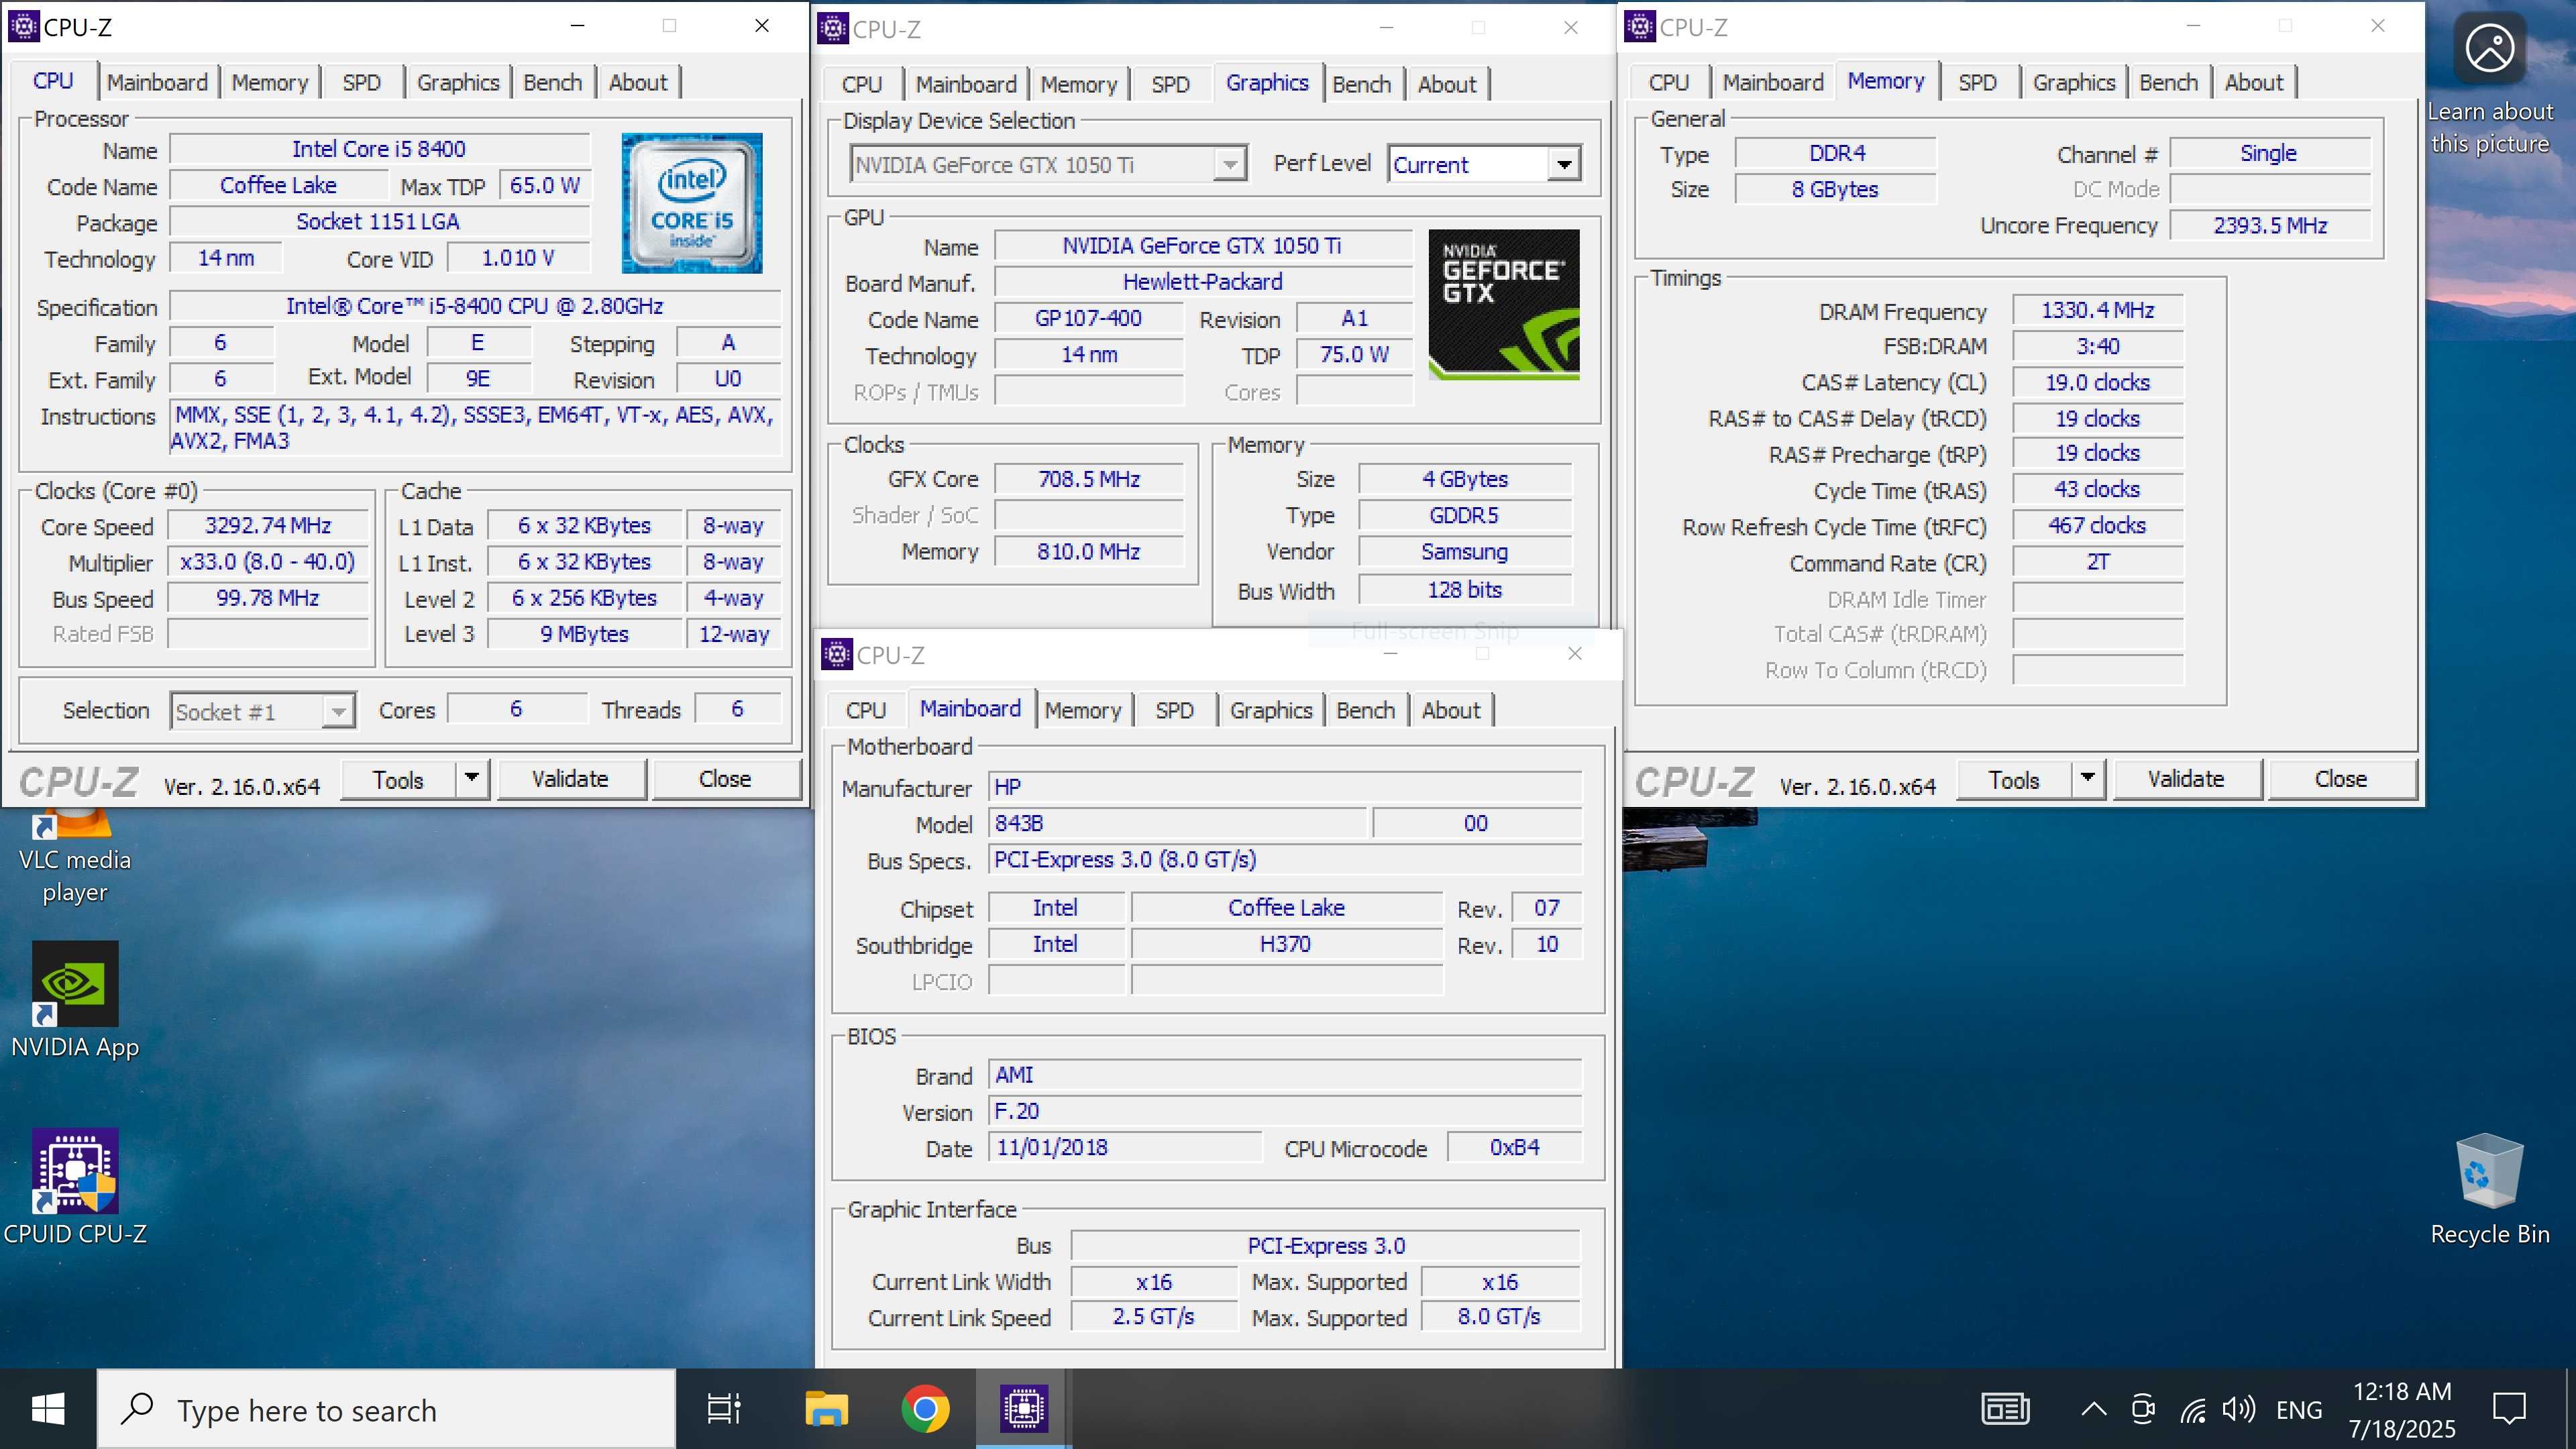Open the Recycle Bin desktop icon
This screenshot has height=1449, width=2576.
click(2489, 1190)
